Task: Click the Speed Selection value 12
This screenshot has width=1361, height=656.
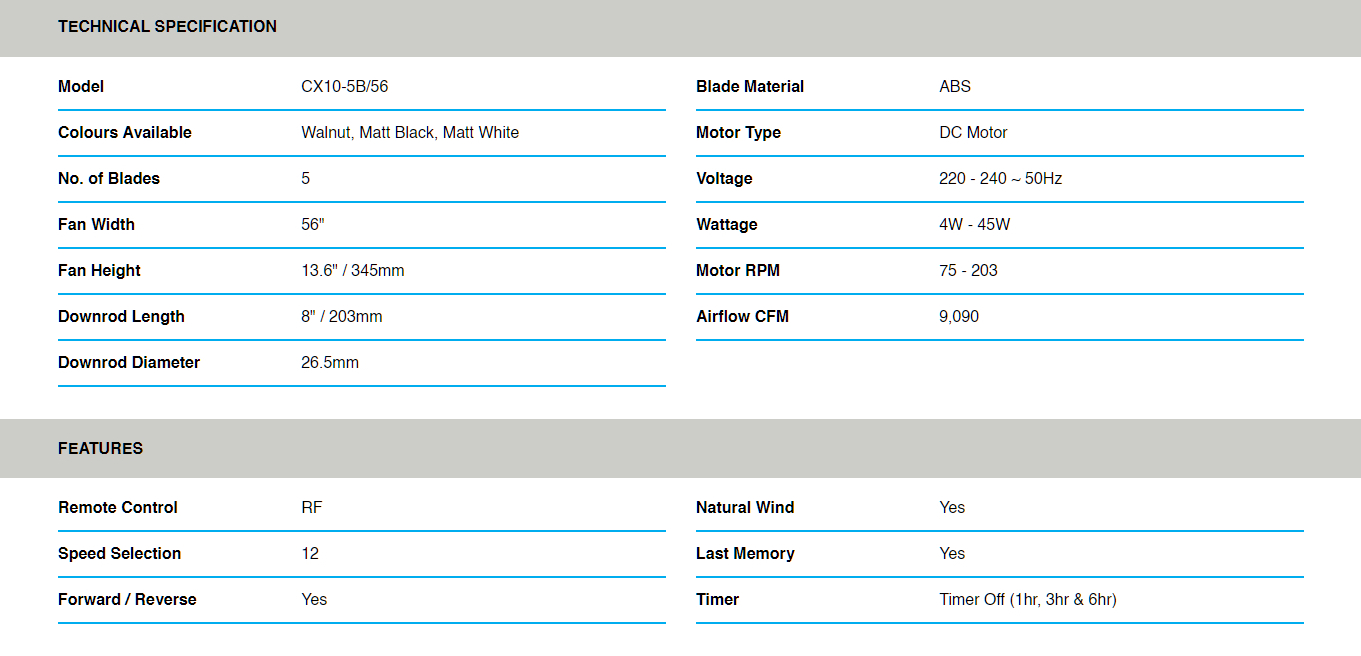Action: click(310, 554)
